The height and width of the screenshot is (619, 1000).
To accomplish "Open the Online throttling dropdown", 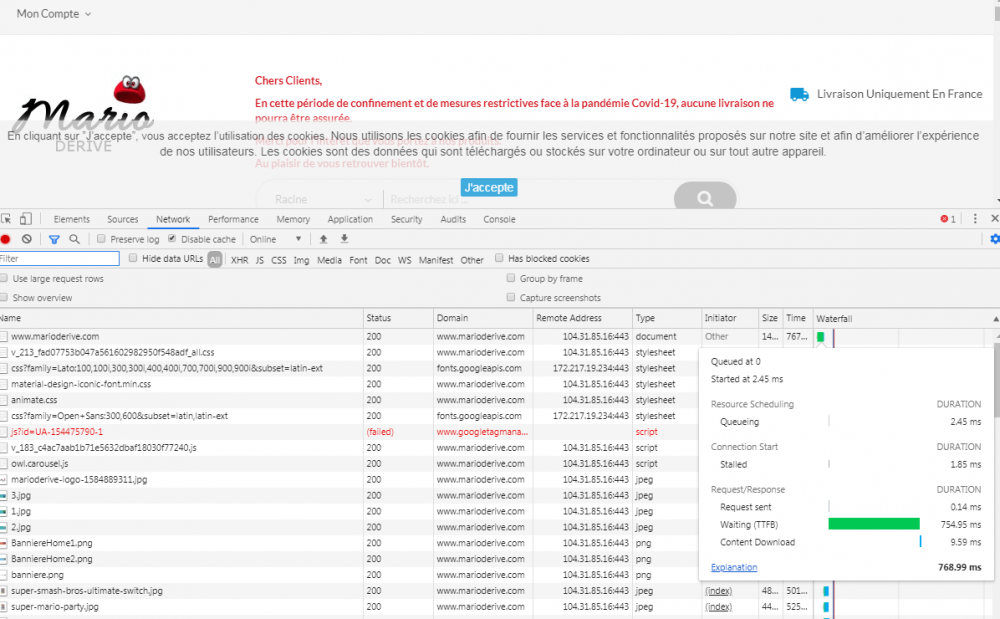I will pos(275,239).
